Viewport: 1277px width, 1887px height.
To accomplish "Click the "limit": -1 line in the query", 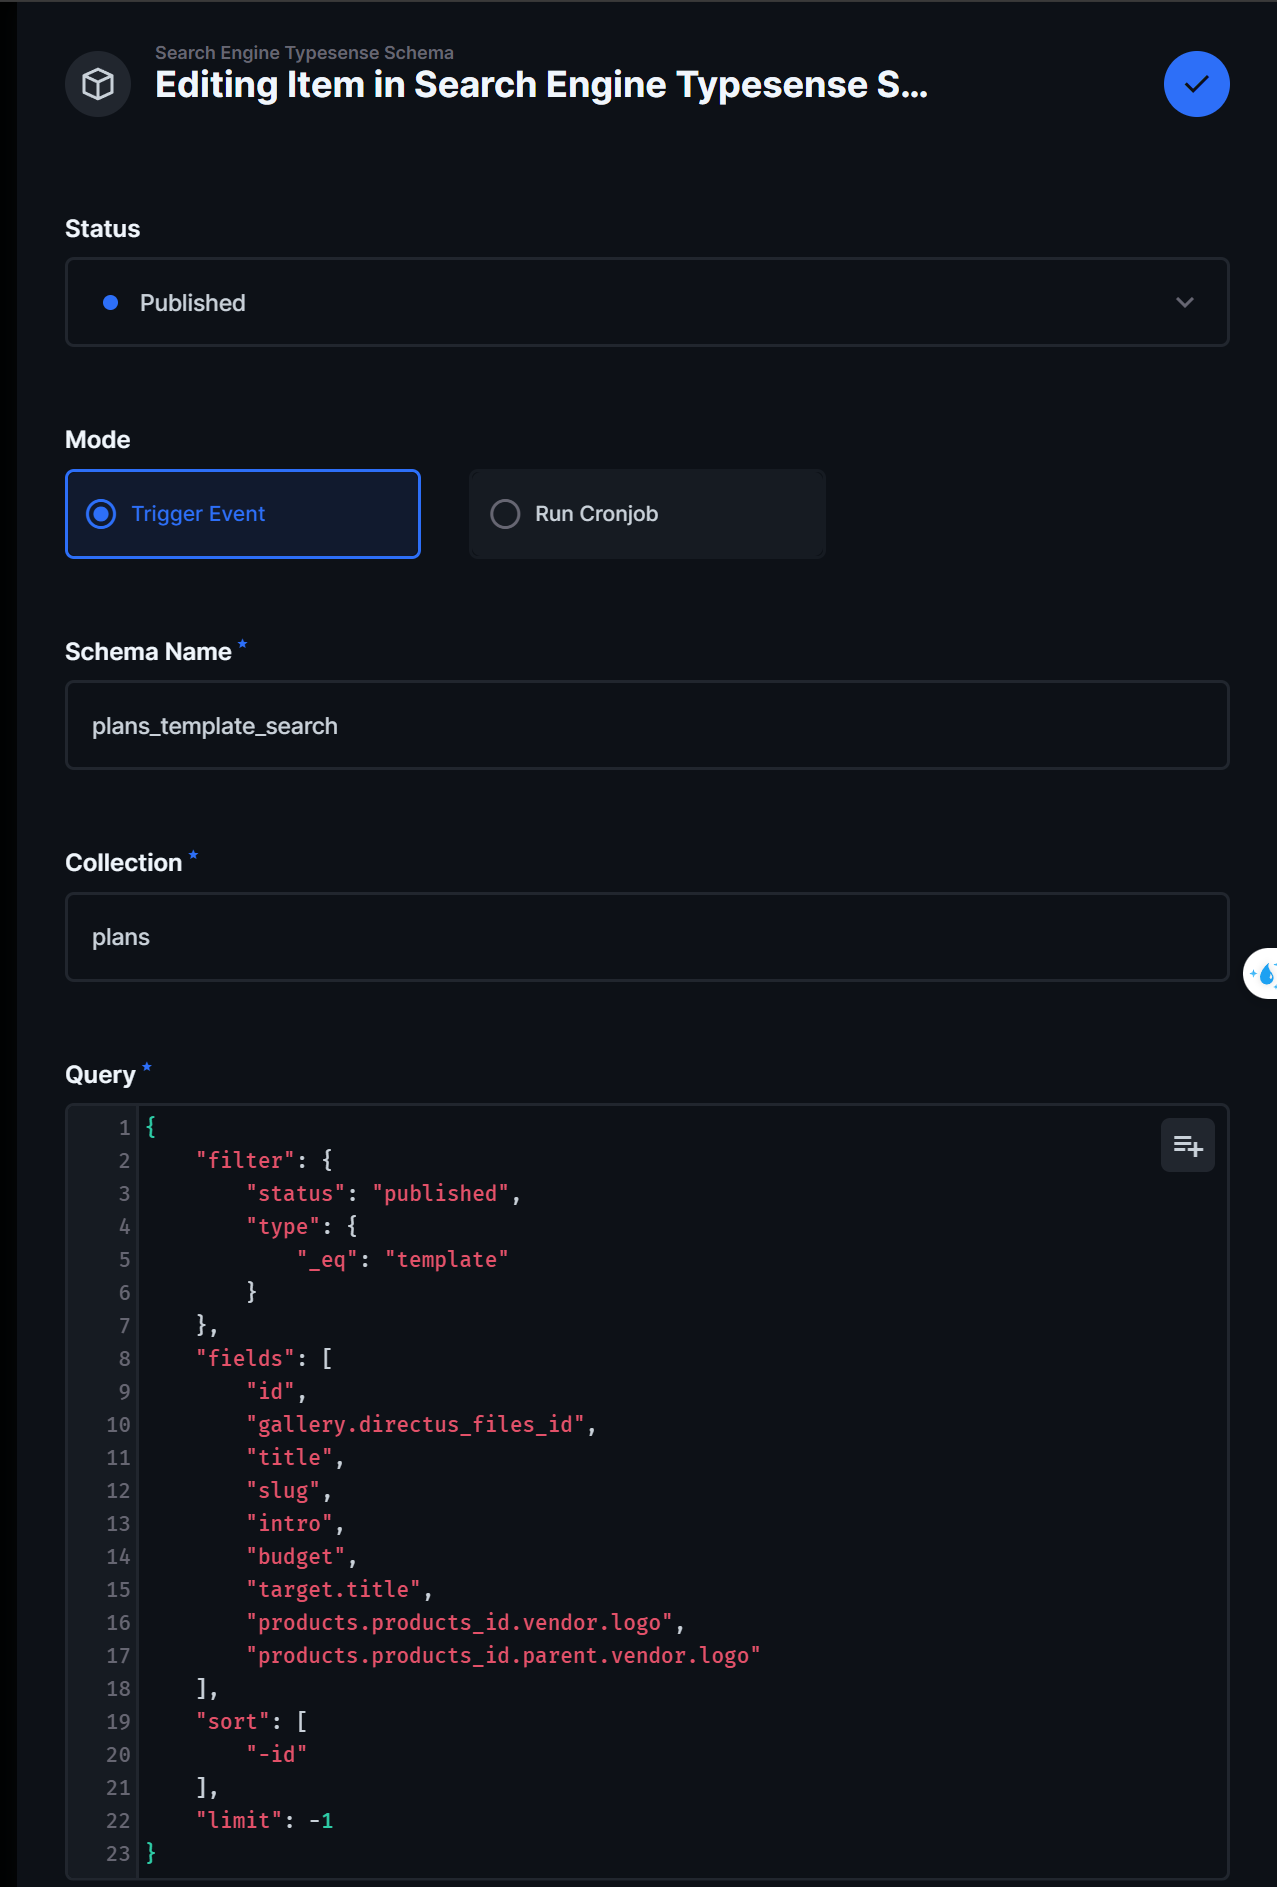I will tap(265, 1820).
